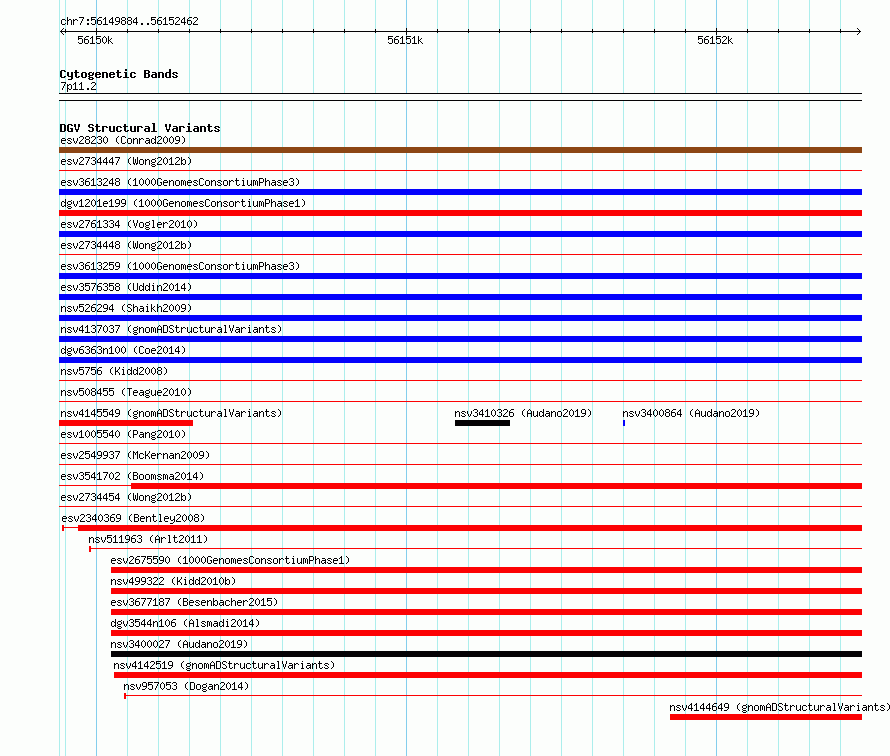Open variant esv3541702 (Boomsma2014)

click(x=132, y=476)
